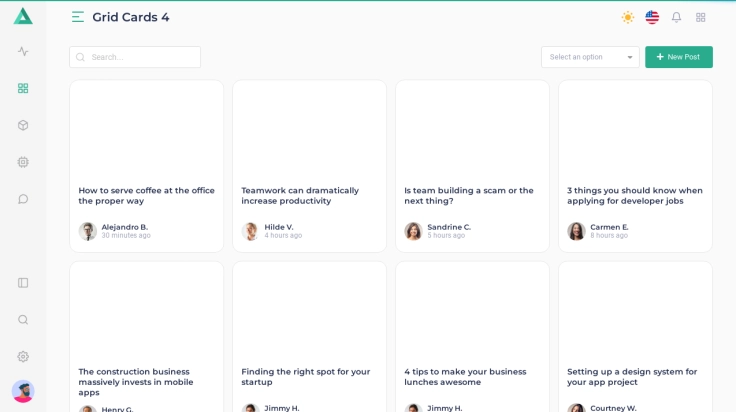Open the activity pulse sidebar icon

coord(23,51)
